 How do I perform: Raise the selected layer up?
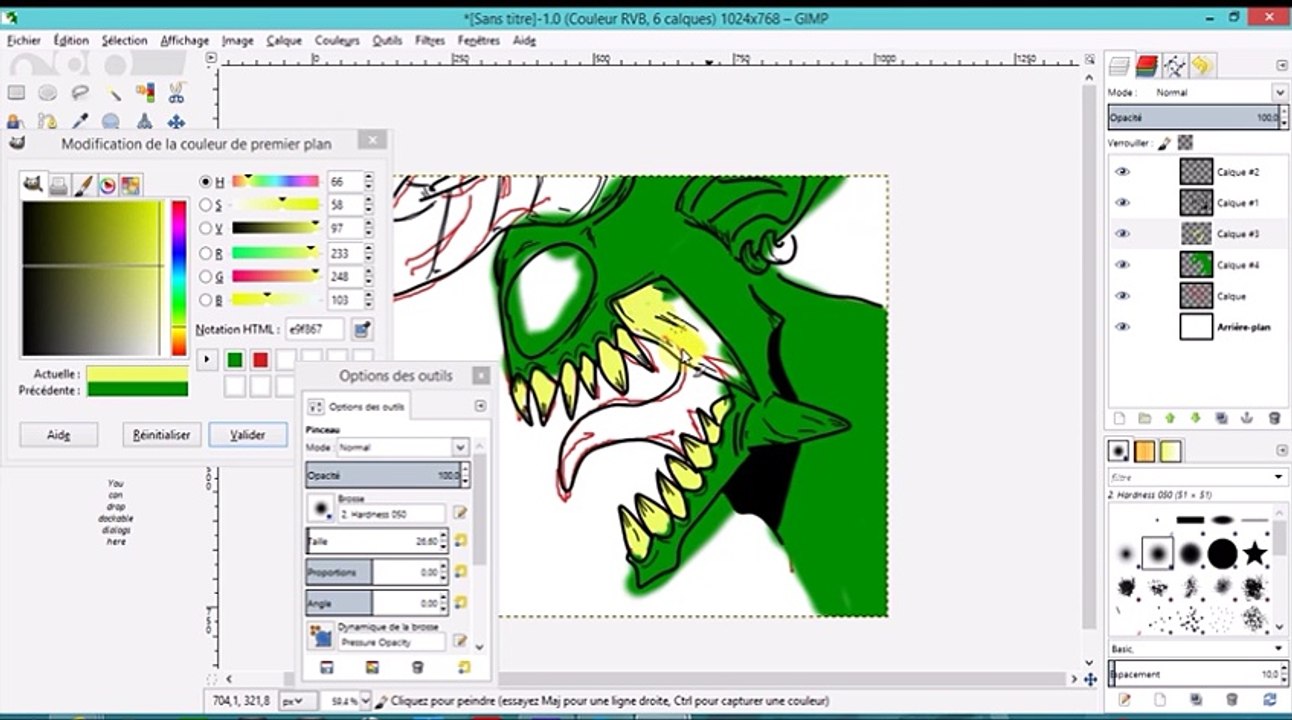pyautogui.click(x=1170, y=418)
